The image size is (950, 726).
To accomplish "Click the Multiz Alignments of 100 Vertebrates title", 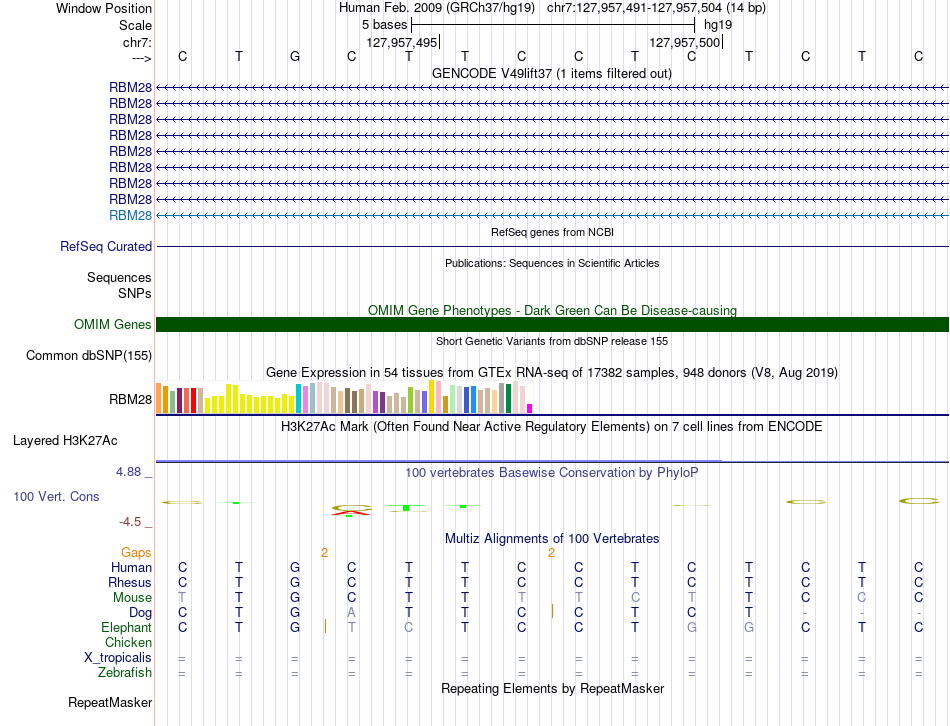I will [x=552, y=538].
